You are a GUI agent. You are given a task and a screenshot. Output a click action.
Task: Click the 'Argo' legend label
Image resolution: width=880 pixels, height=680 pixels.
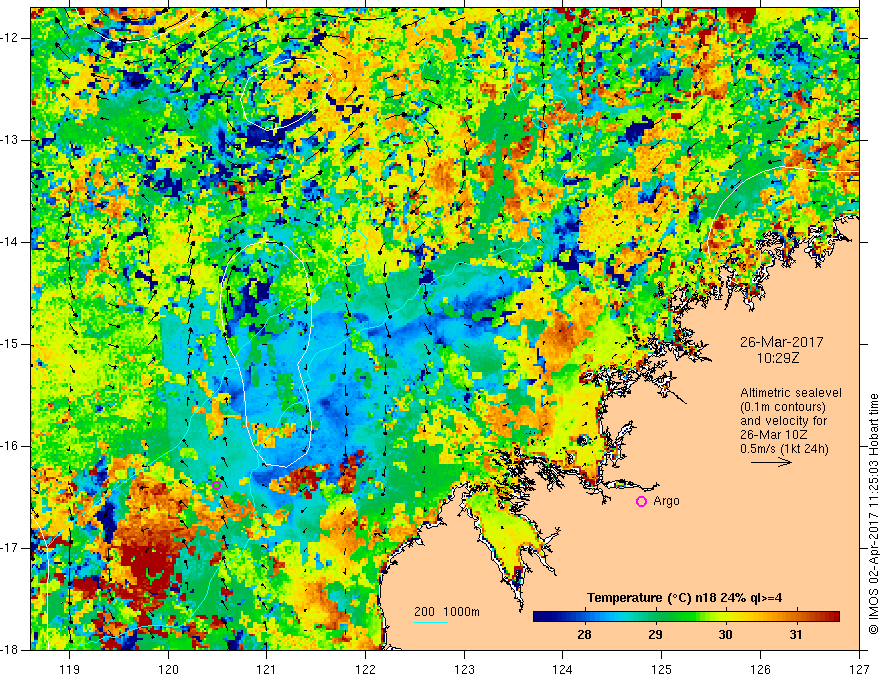tap(666, 501)
